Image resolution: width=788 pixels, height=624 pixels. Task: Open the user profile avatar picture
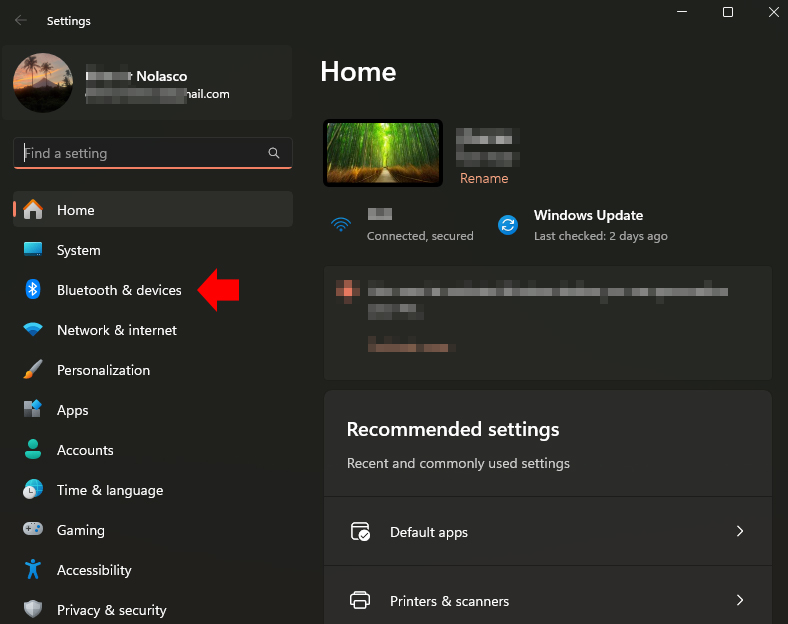pyautogui.click(x=43, y=83)
